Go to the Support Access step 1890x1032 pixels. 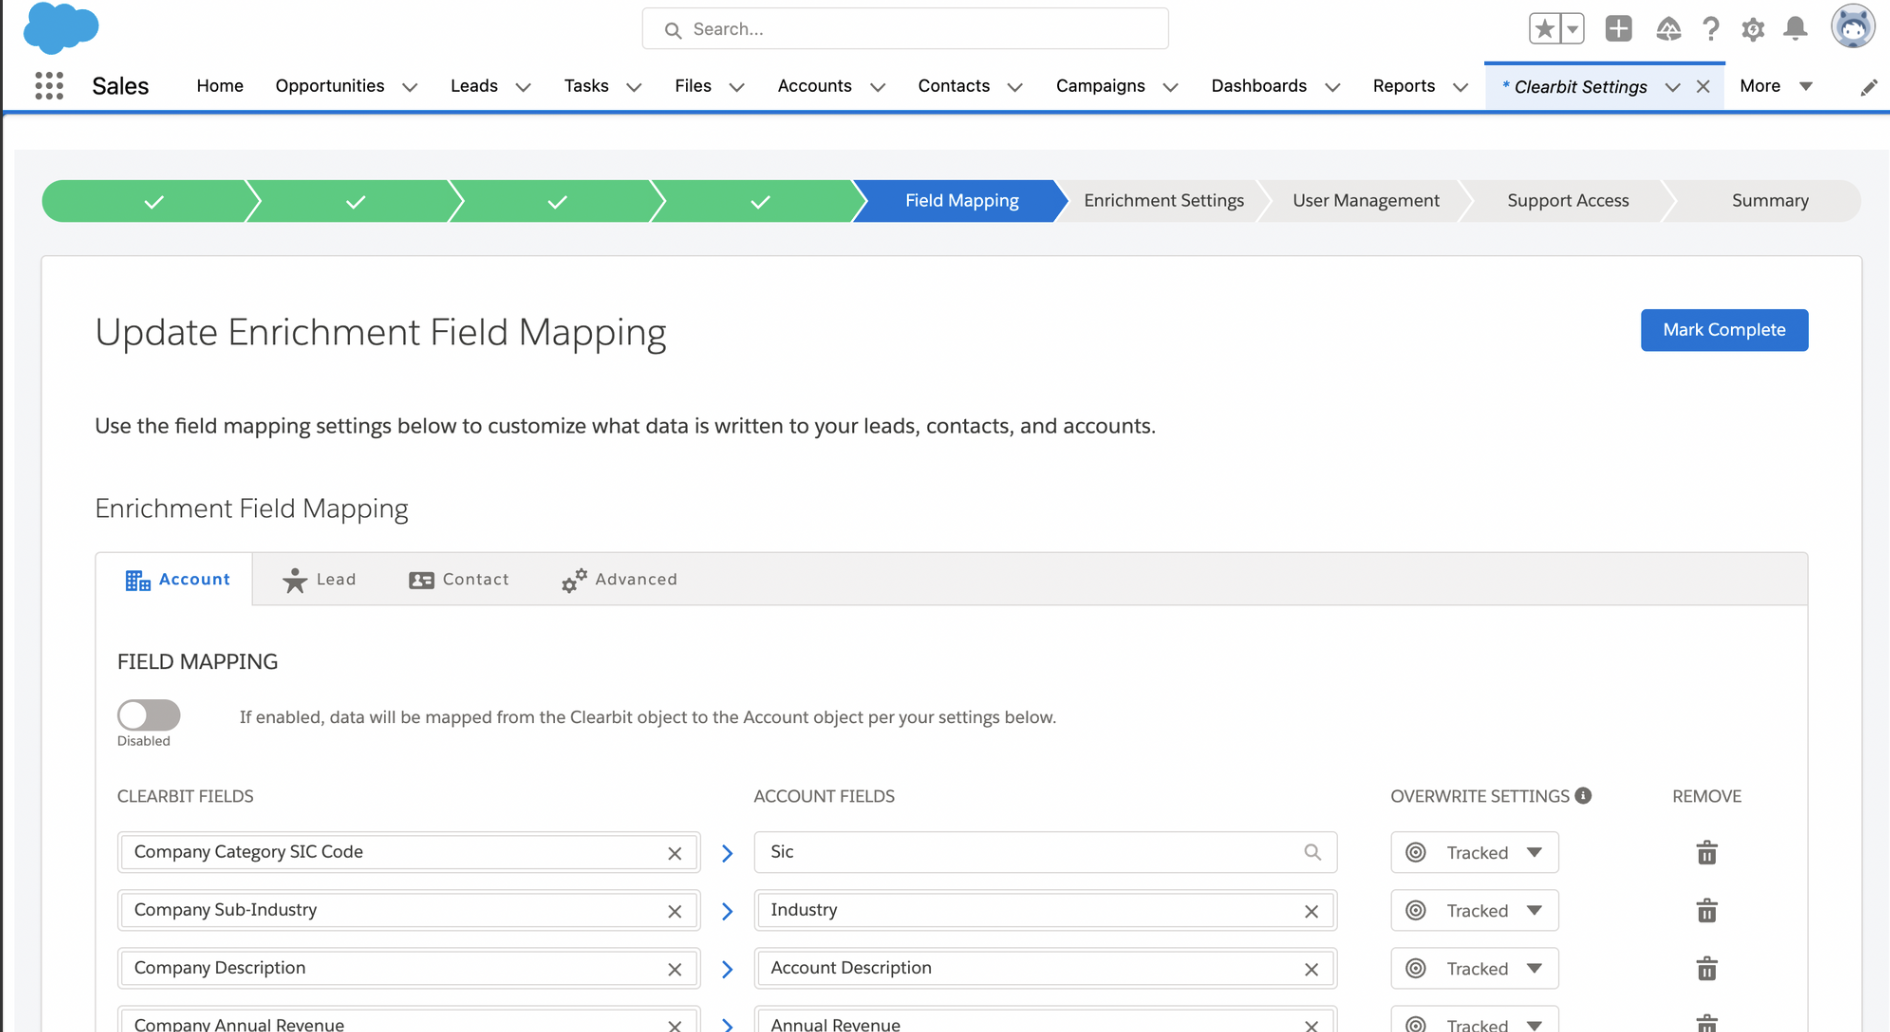[x=1568, y=201]
